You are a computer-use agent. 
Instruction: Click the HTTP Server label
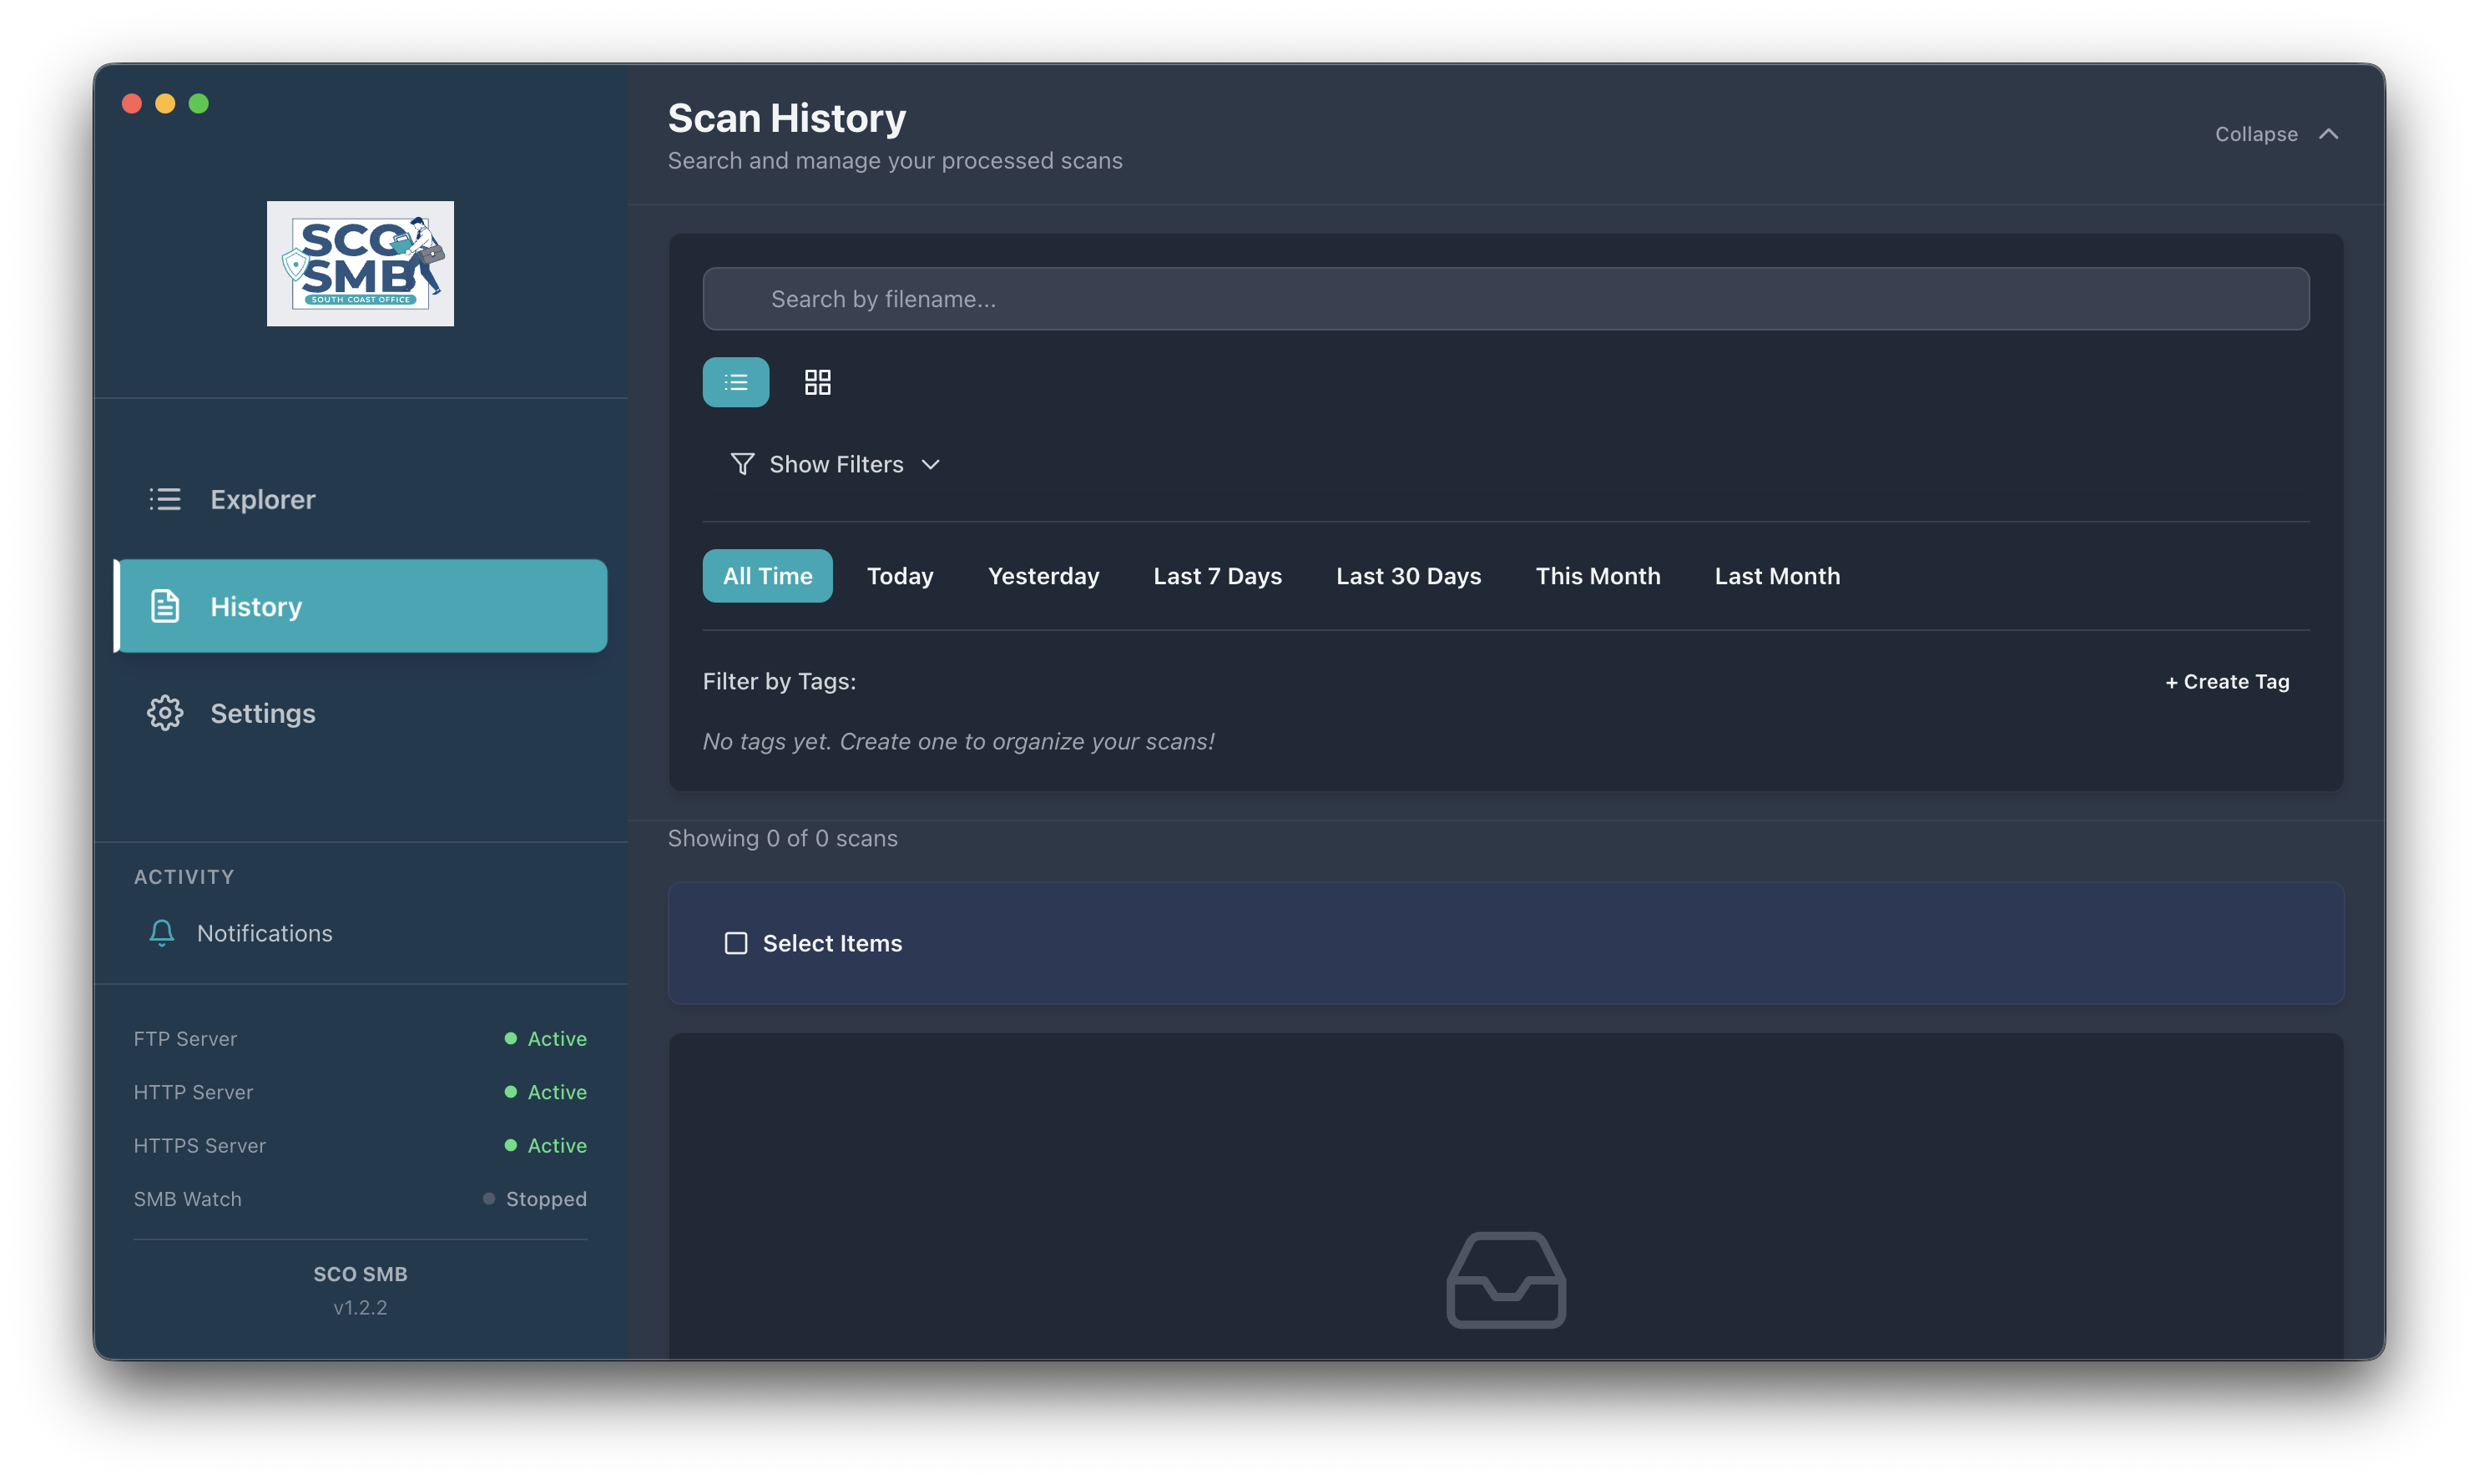(193, 1092)
